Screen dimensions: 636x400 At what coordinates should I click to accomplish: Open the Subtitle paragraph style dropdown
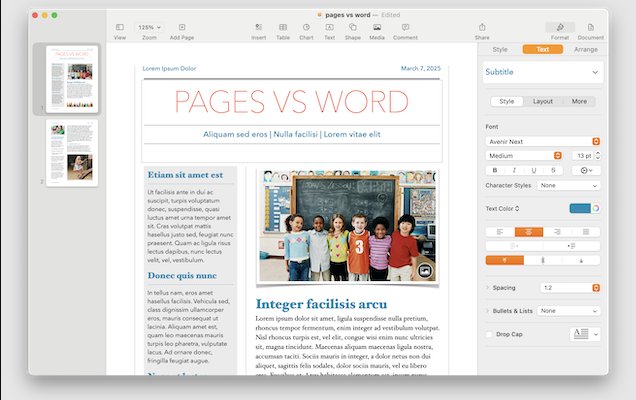coord(543,72)
